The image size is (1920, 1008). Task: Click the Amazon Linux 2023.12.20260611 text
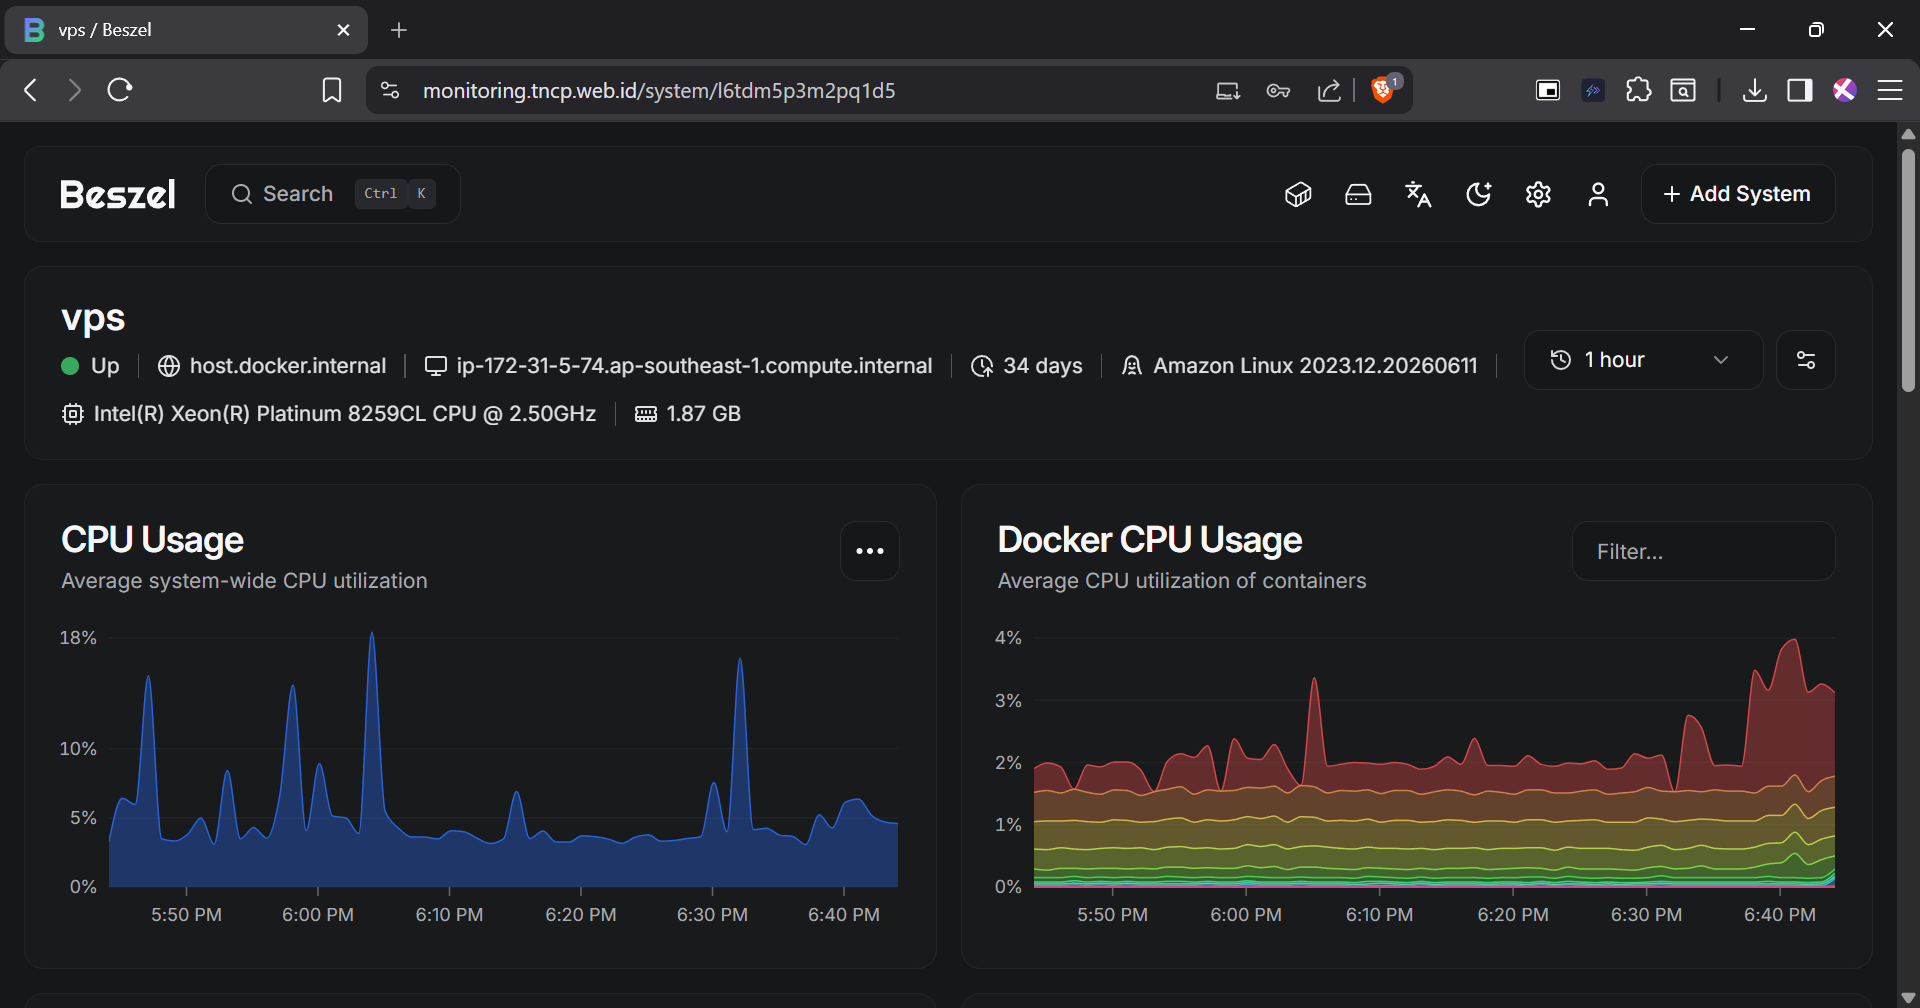[1315, 366]
